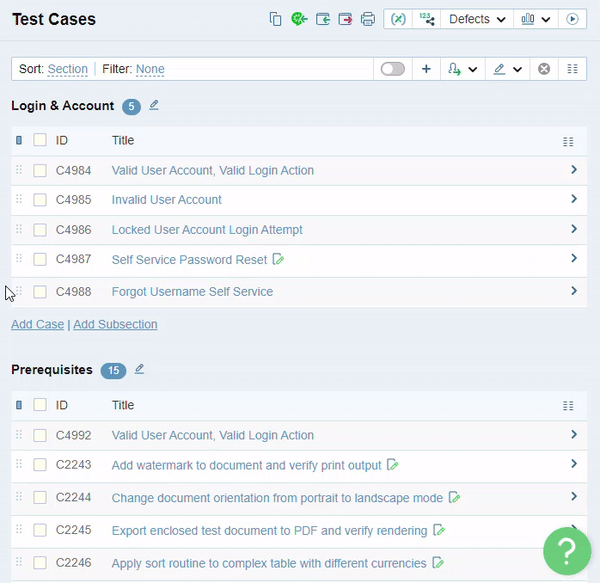Select all Prerequisites cases via header checkbox
The image size is (600, 583).
[40, 406]
